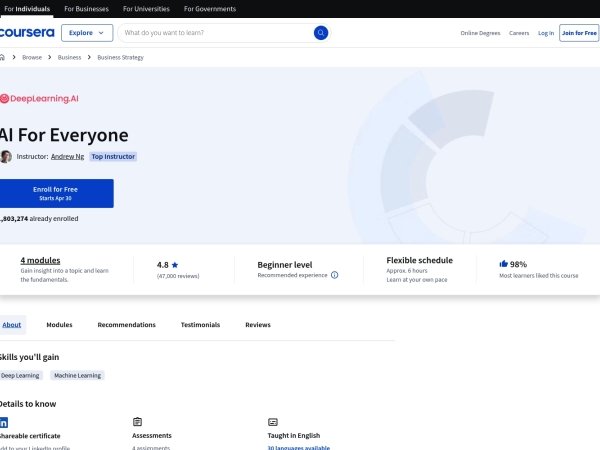Click 'Most learners liked this course' text
600x450 pixels.
(539, 276)
